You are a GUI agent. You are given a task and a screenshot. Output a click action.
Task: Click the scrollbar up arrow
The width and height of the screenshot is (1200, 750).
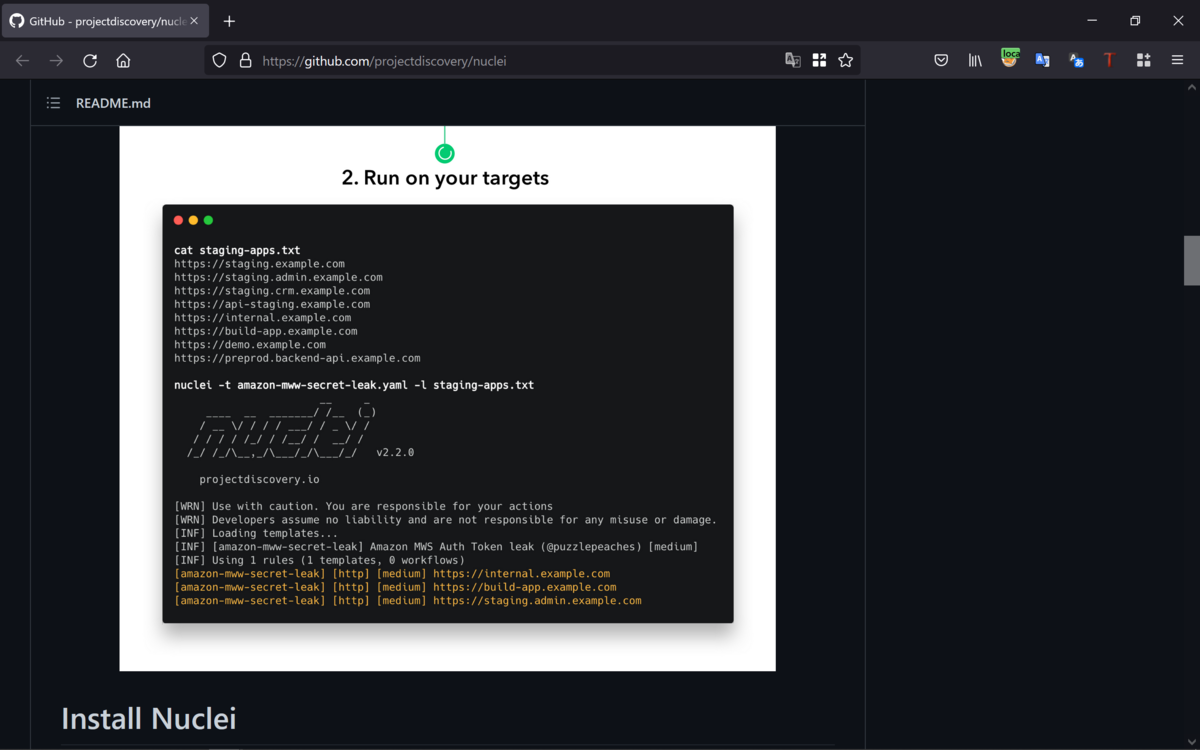tap(1191, 87)
